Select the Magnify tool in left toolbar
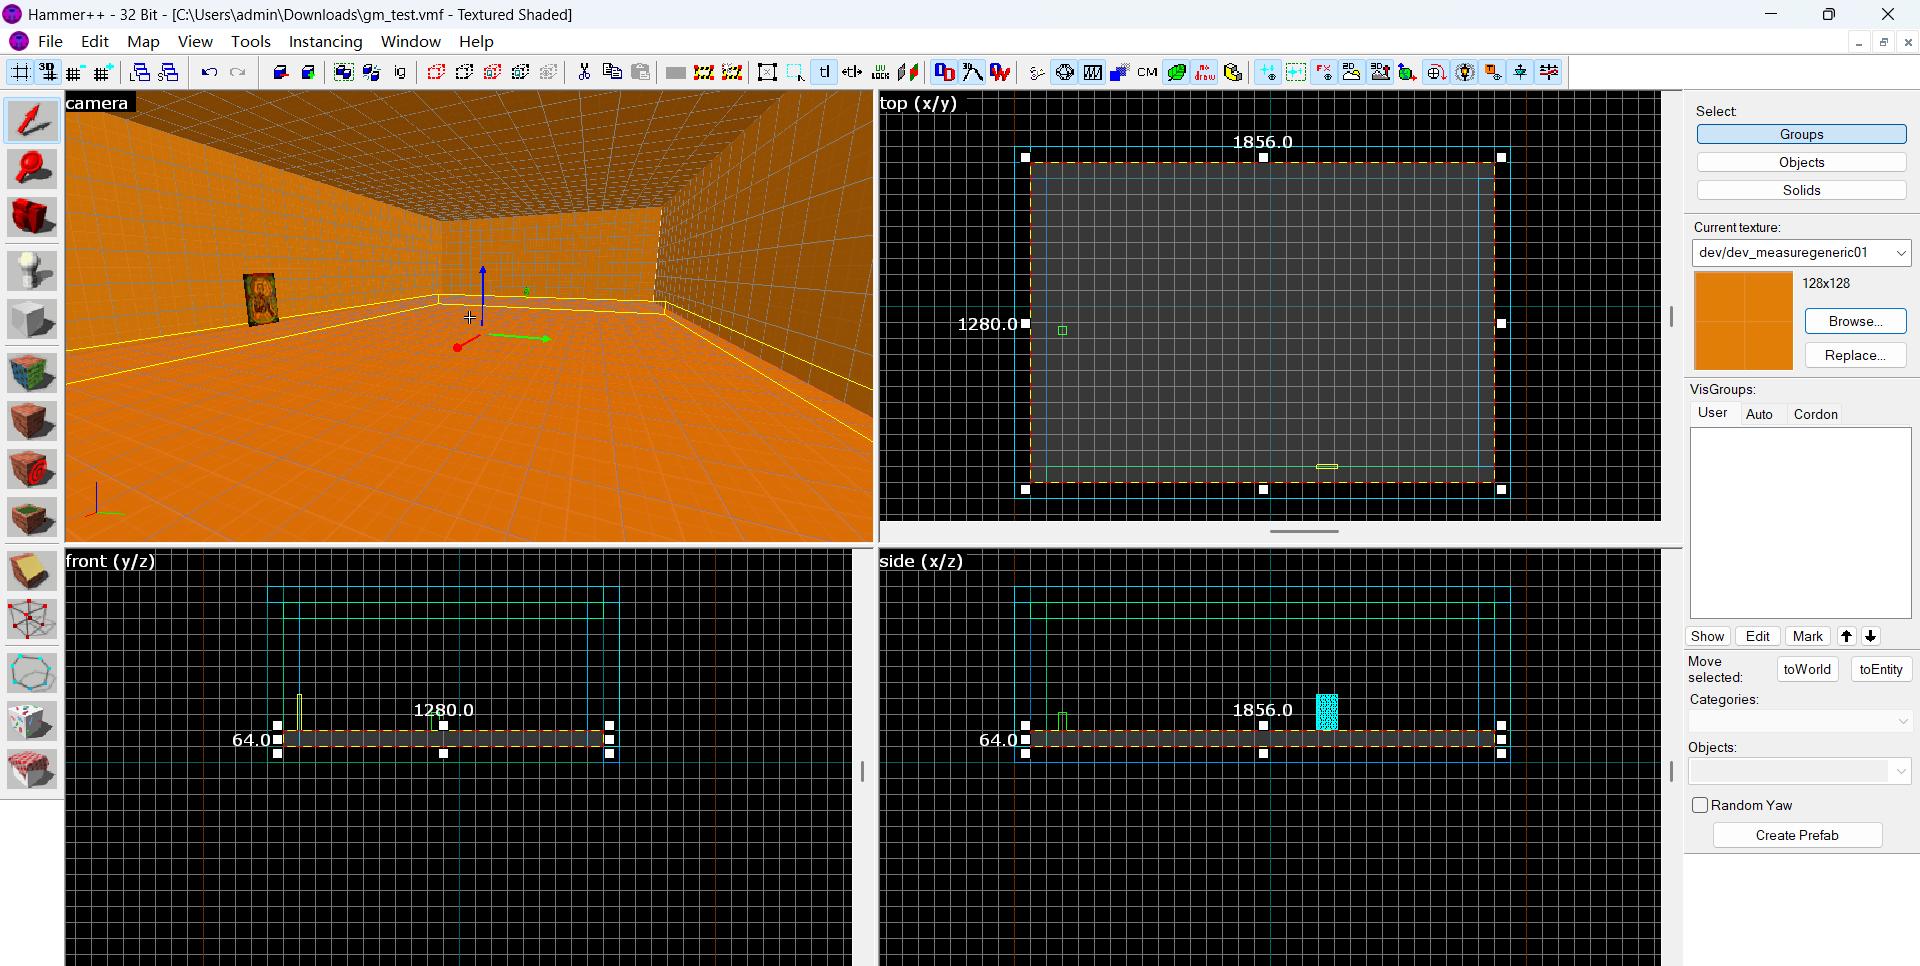This screenshot has width=1920, height=966. (32, 169)
